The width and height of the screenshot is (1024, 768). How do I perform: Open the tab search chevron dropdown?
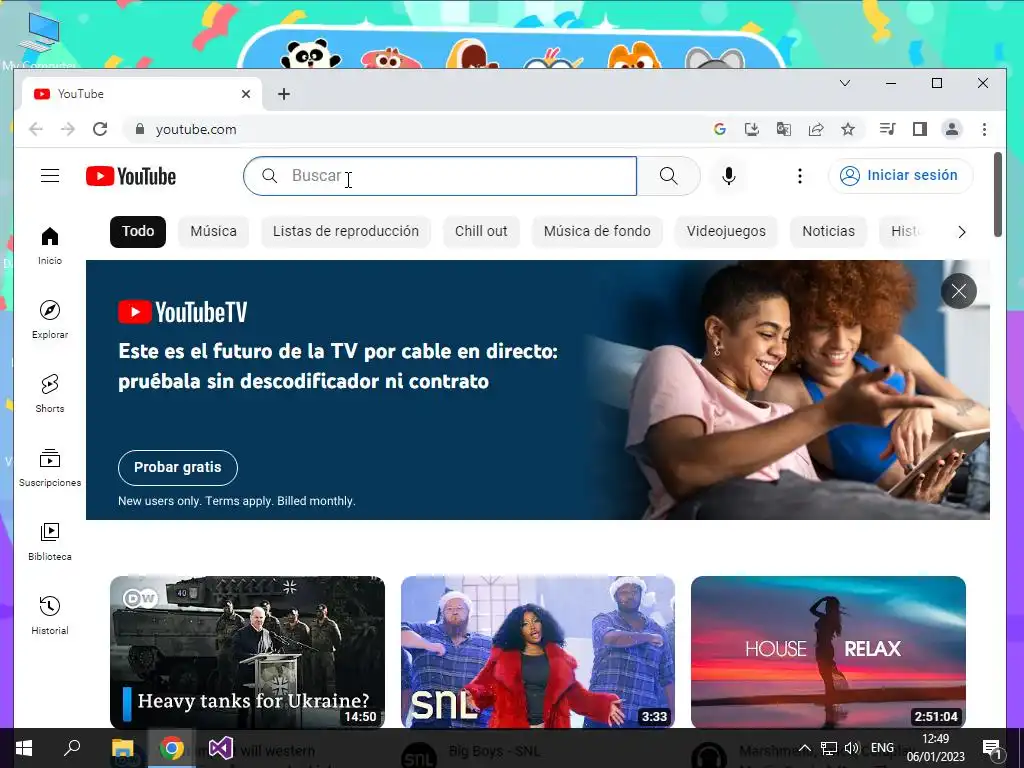tap(844, 83)
